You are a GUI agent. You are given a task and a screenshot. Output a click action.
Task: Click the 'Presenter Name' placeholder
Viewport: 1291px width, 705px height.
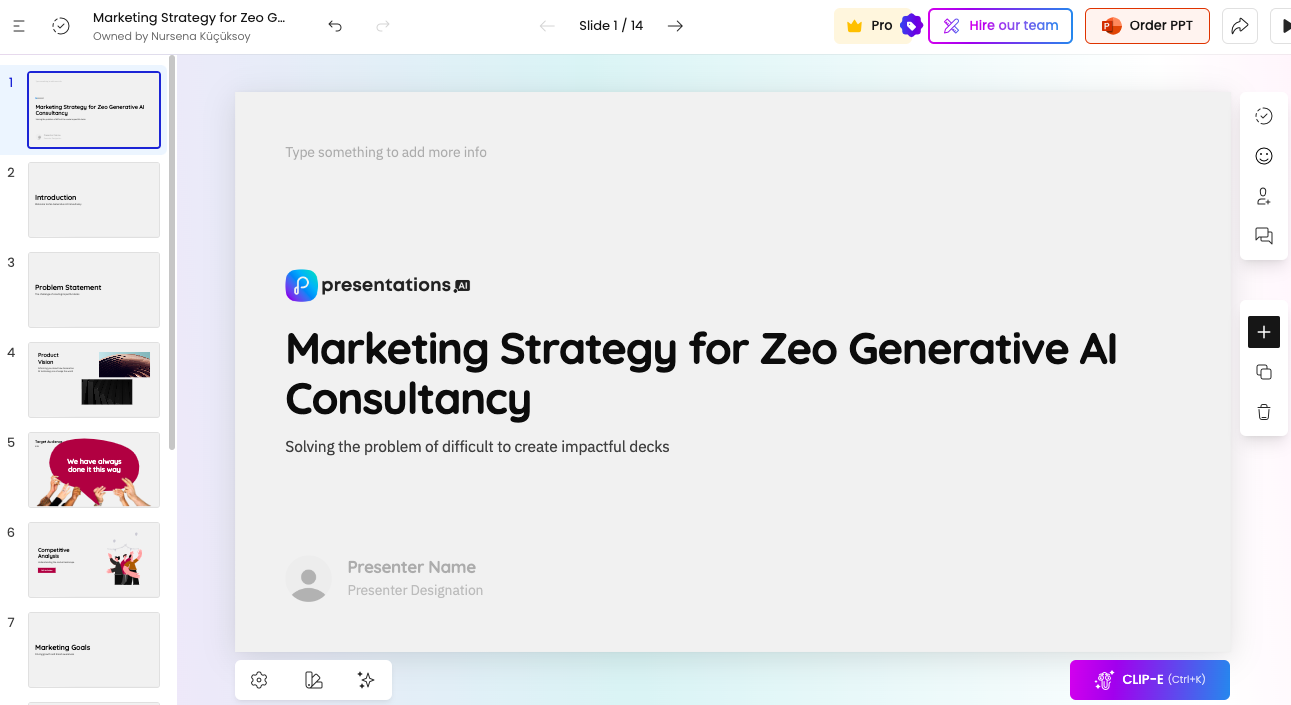(x=412, y=567)
